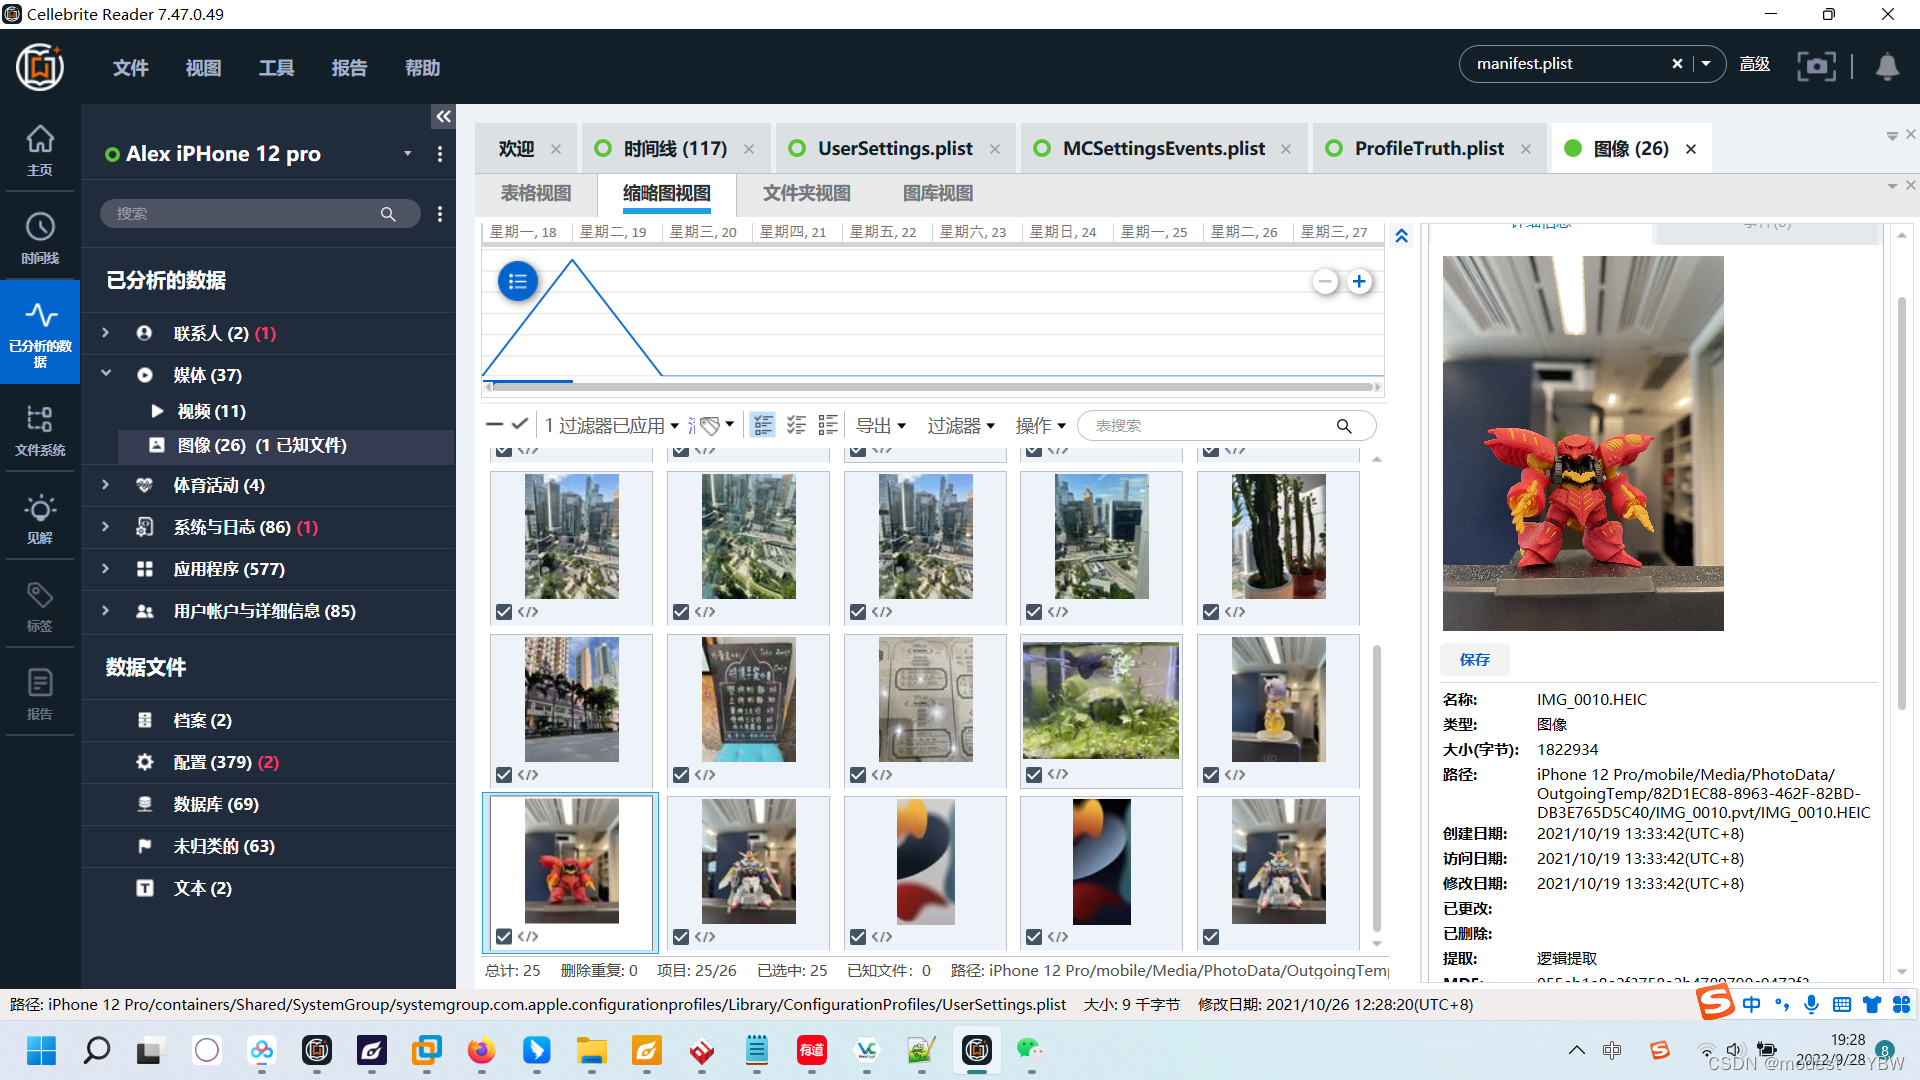Open the File System sidebar icon

click(x=40, y=429)
